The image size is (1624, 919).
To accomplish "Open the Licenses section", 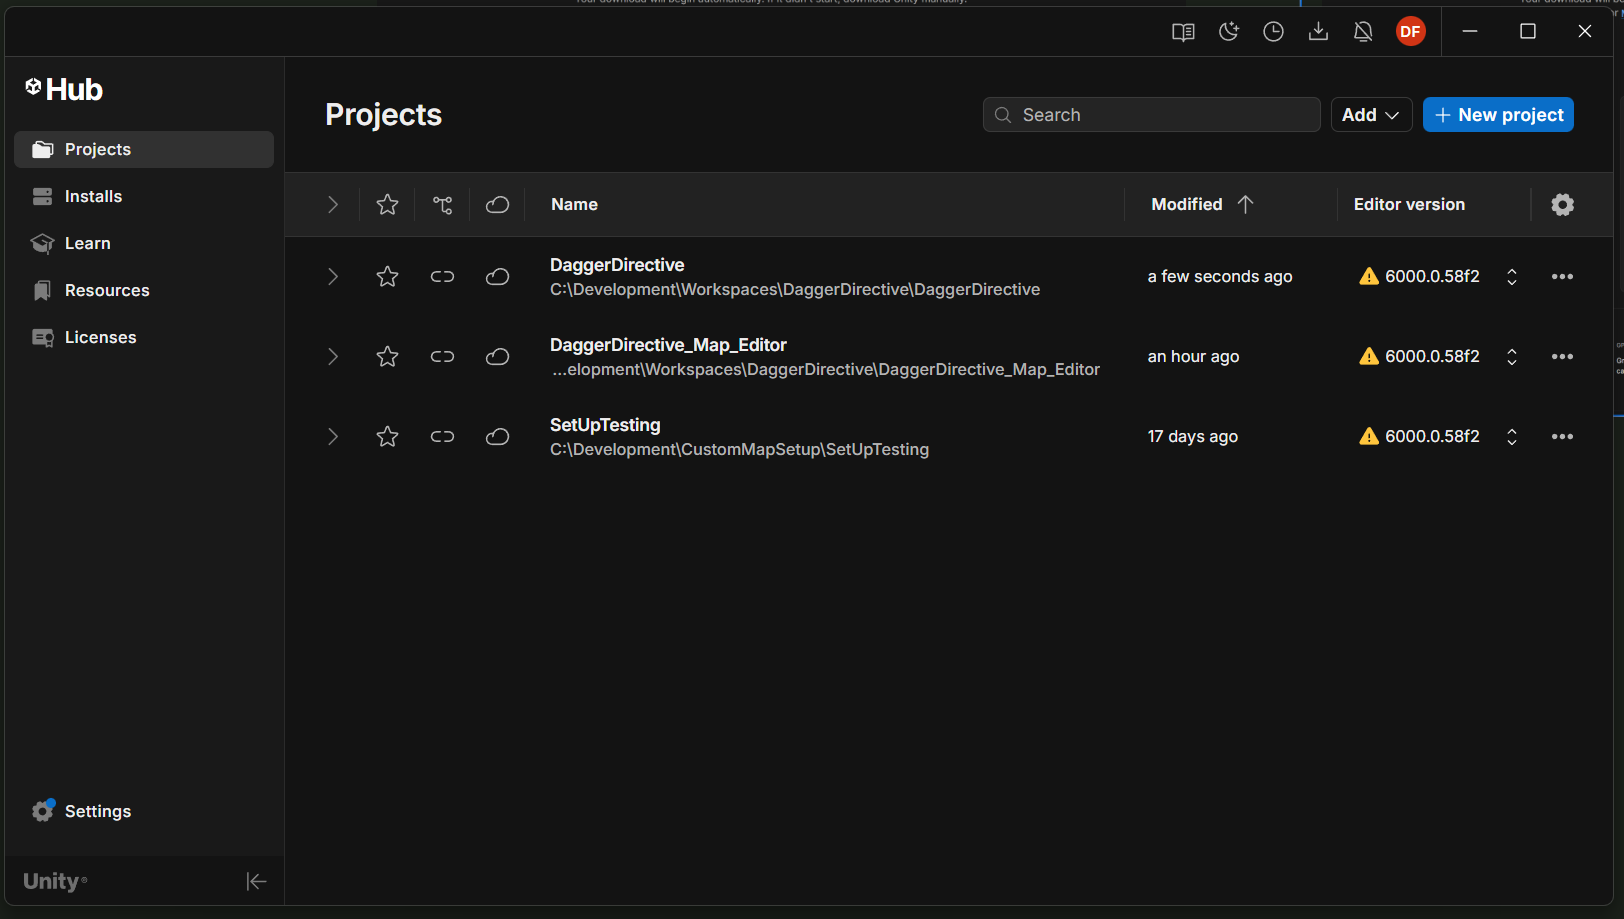I will point(144,337).
